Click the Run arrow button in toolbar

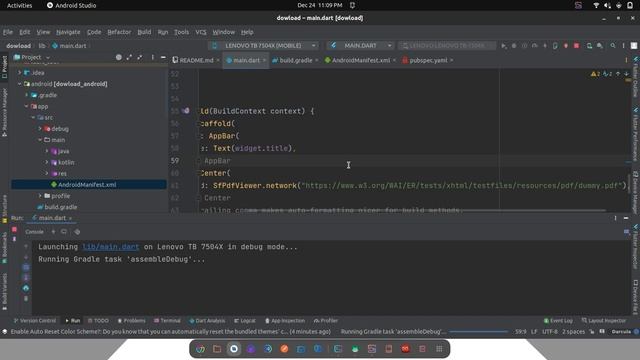pyautogui.click(x=503, y=46)
